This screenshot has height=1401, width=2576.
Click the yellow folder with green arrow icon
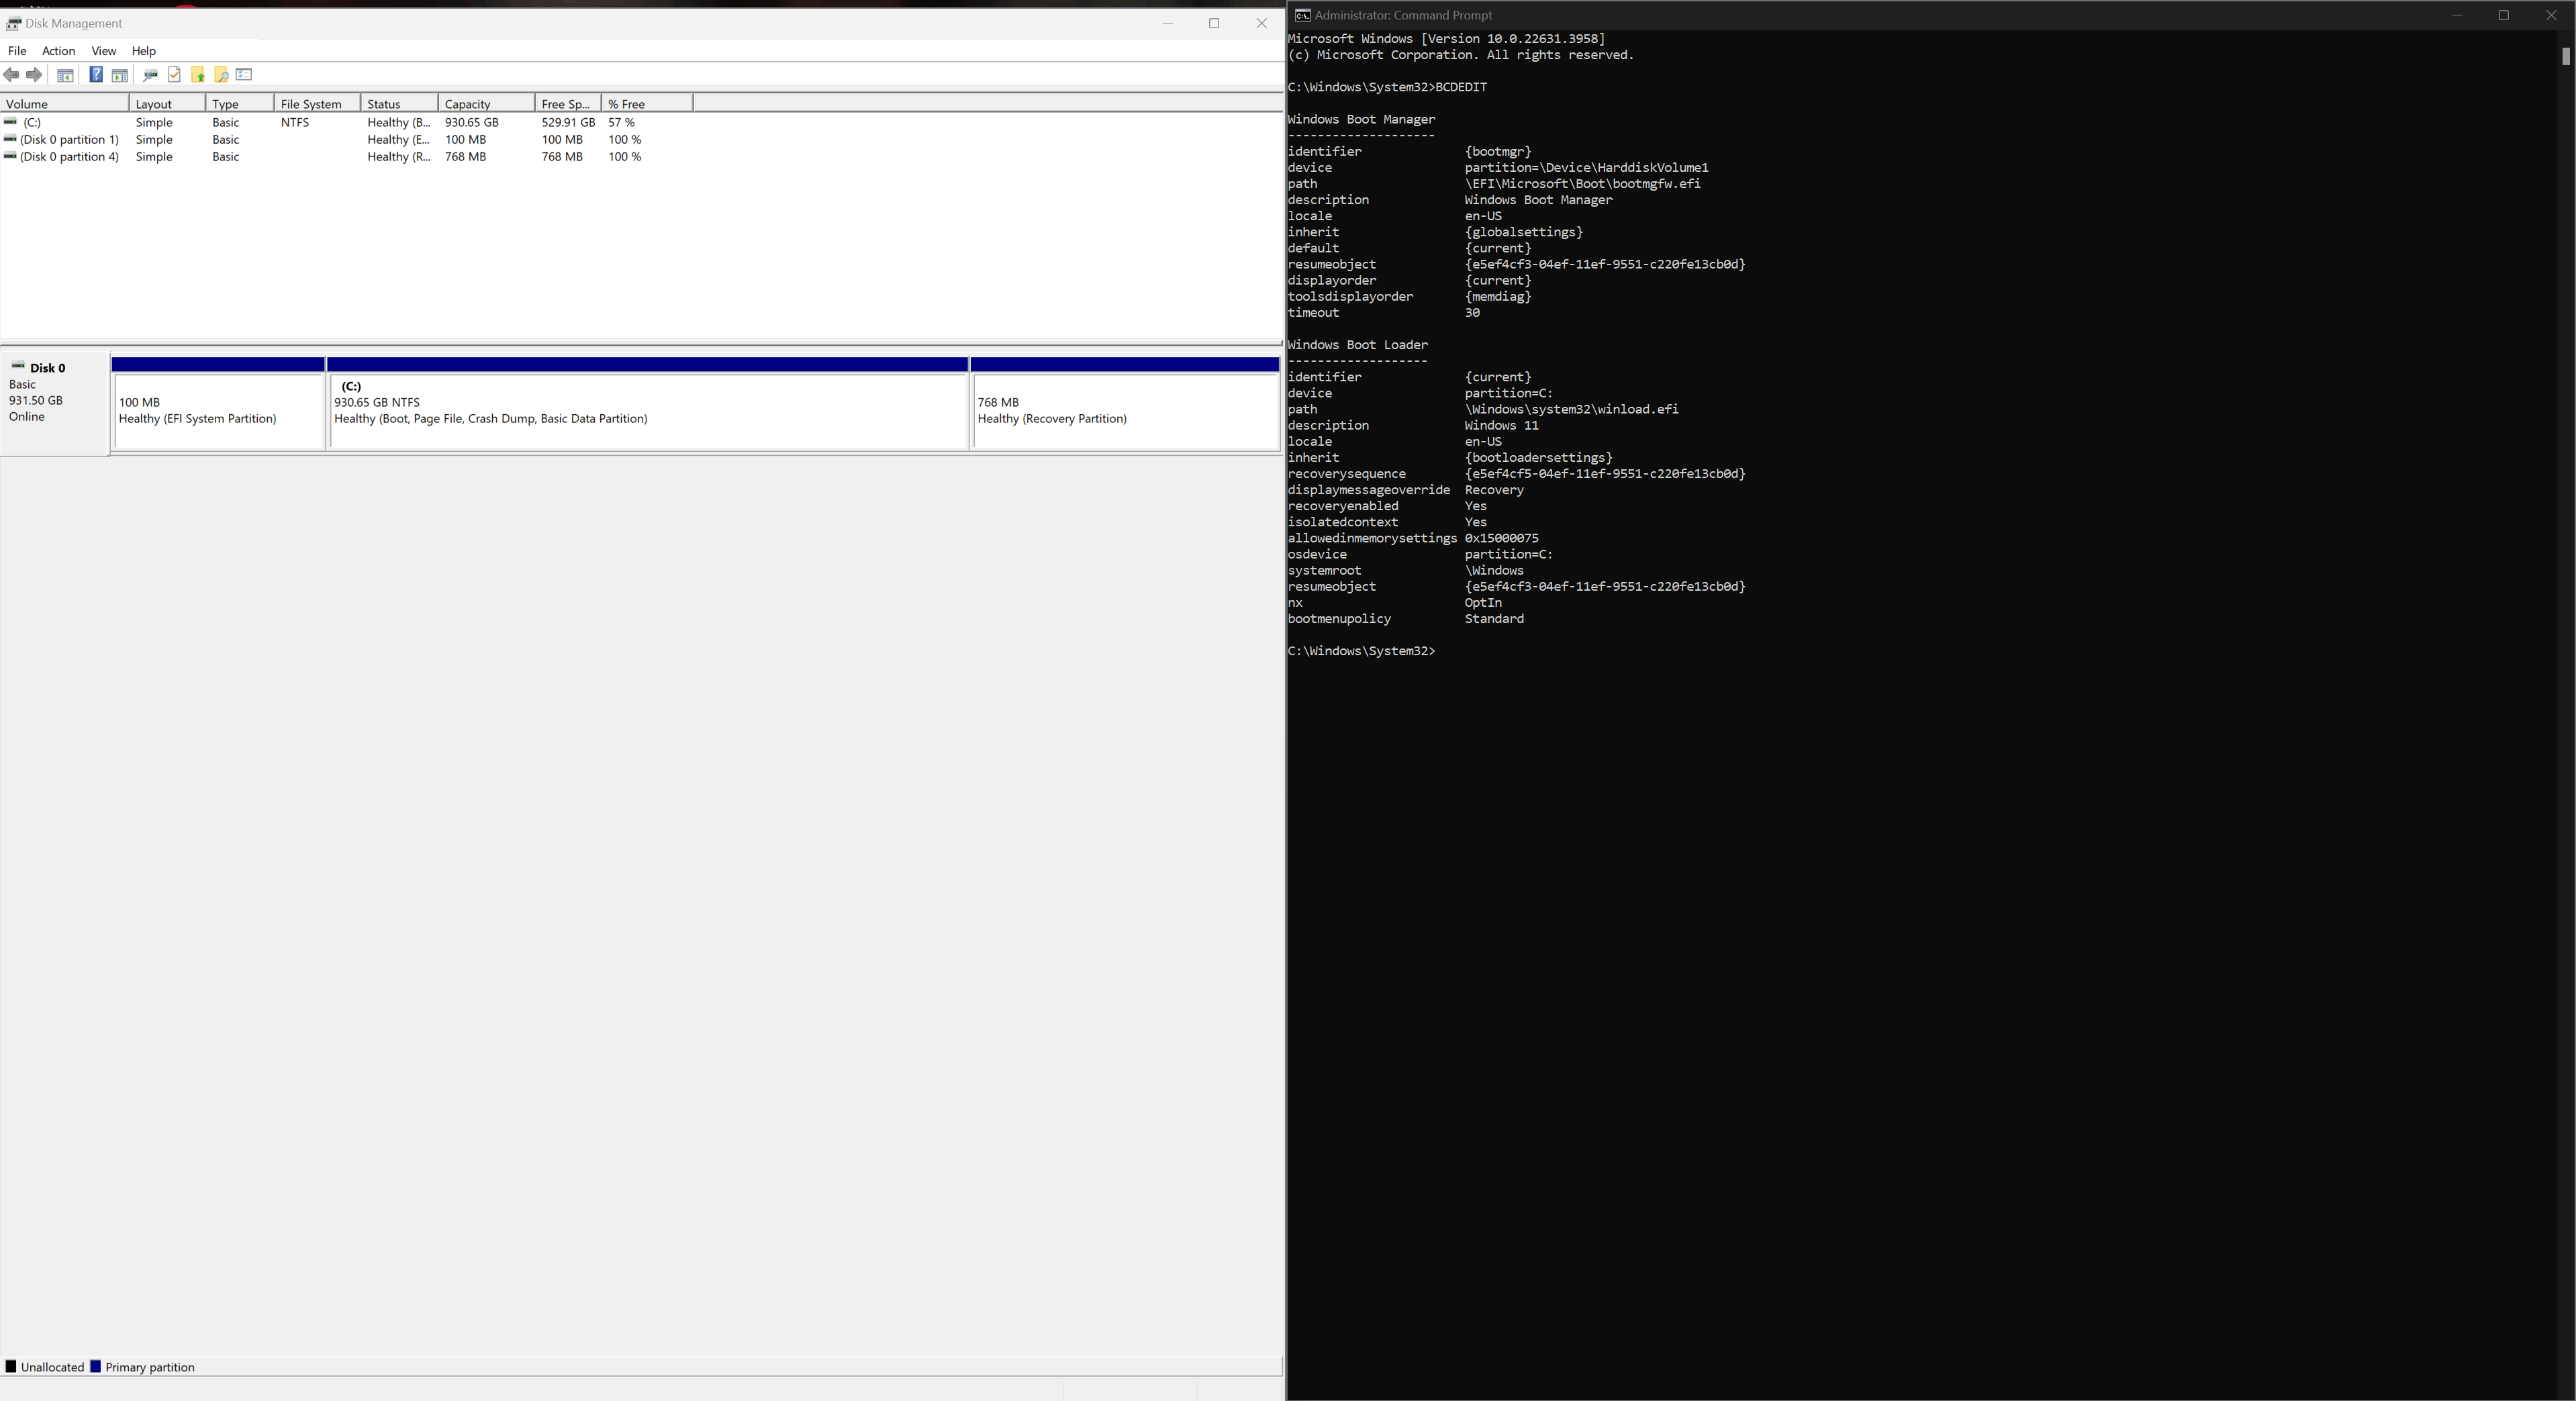(x=198, y=75)
